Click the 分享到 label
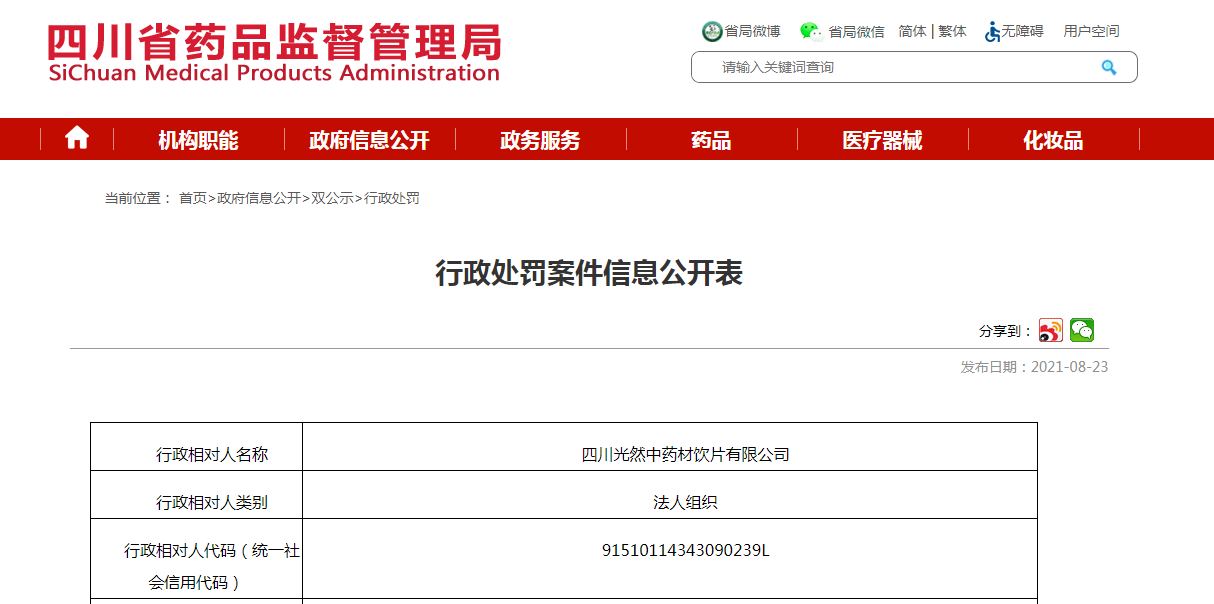The height and width of the screenshot is (604, 1214). point(1005,331)
